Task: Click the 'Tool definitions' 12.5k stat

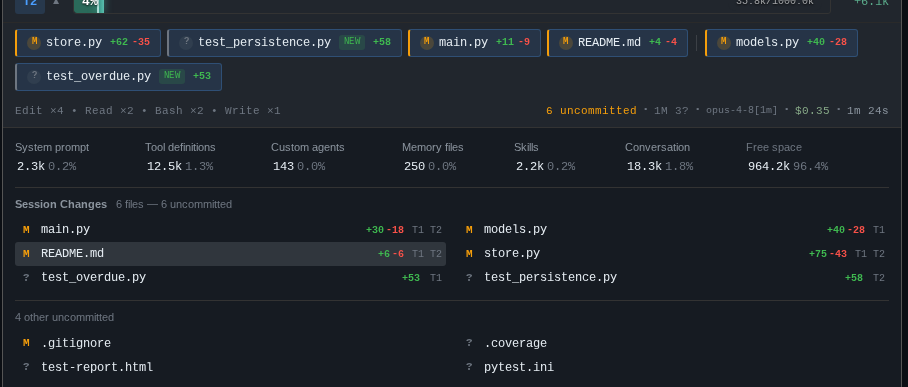Action: (x=180, y=157)
